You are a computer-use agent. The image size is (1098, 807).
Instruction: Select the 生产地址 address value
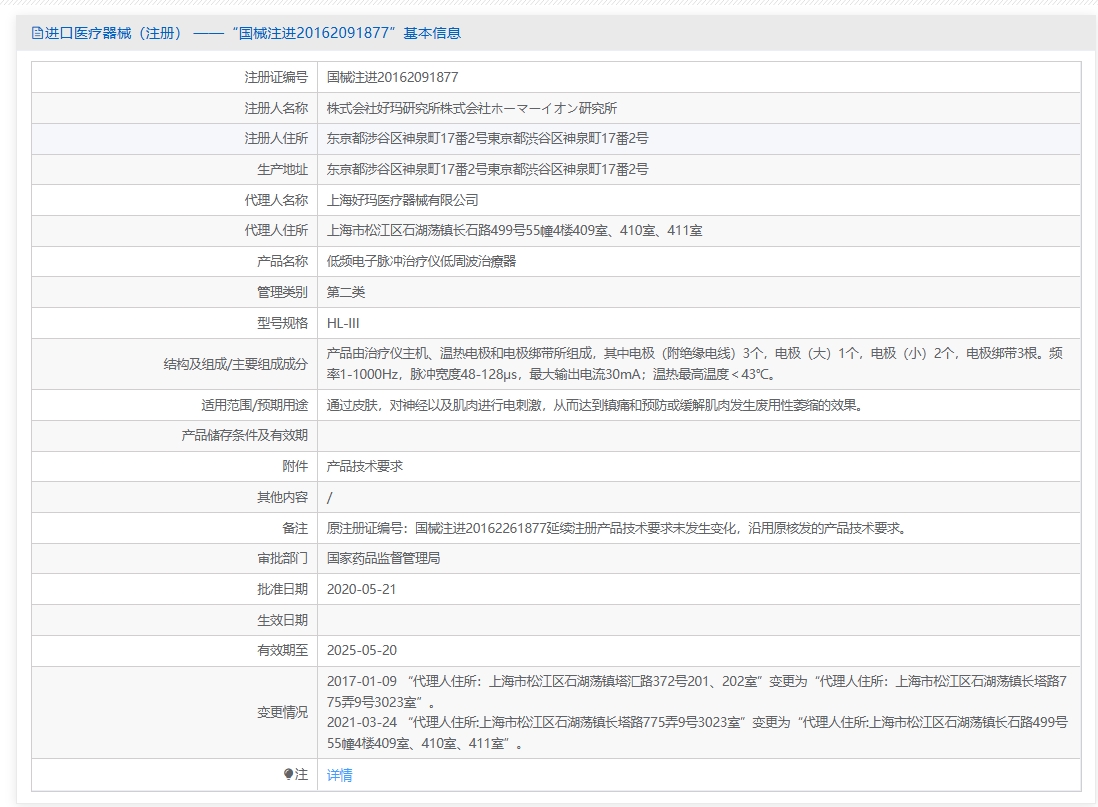coord(487,170)
